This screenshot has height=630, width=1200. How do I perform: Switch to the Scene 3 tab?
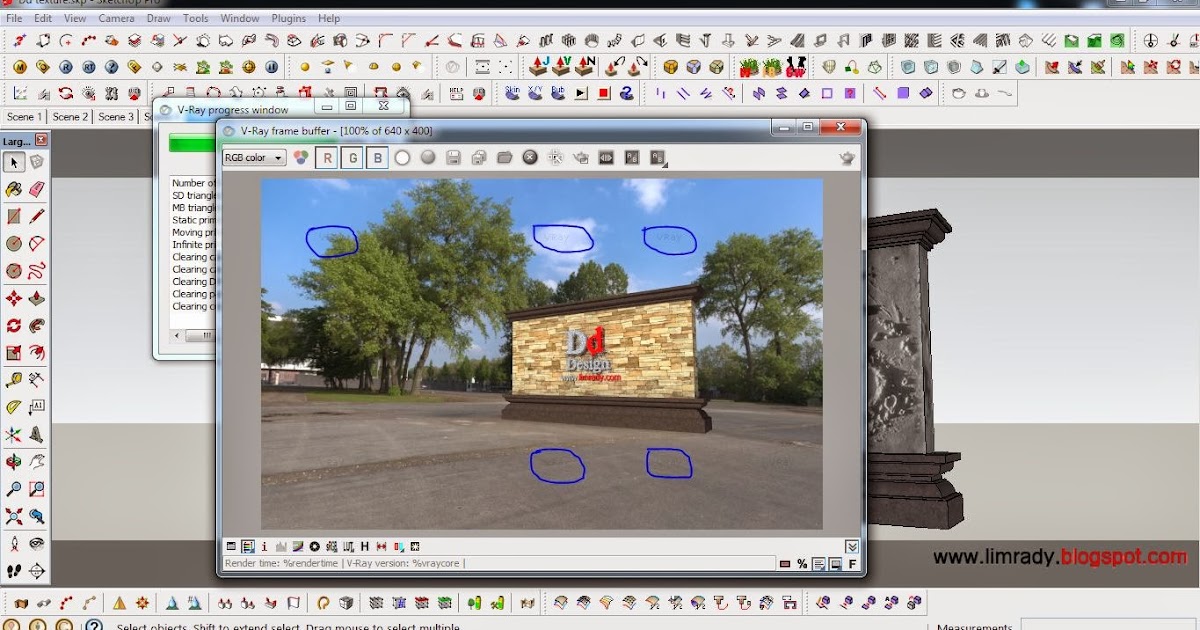point(116,117)
